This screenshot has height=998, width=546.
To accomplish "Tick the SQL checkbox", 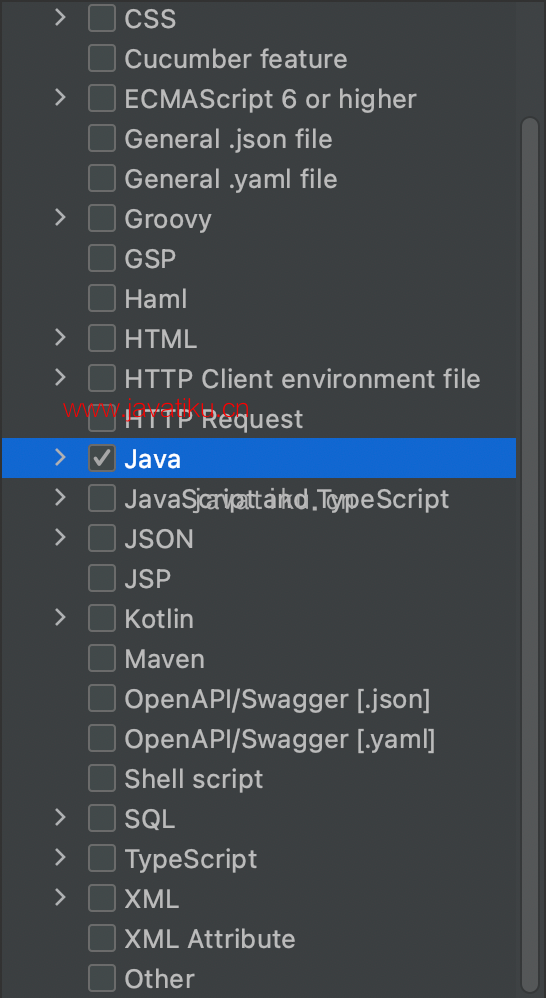I will pyautogui.click(x=102, y=819).
